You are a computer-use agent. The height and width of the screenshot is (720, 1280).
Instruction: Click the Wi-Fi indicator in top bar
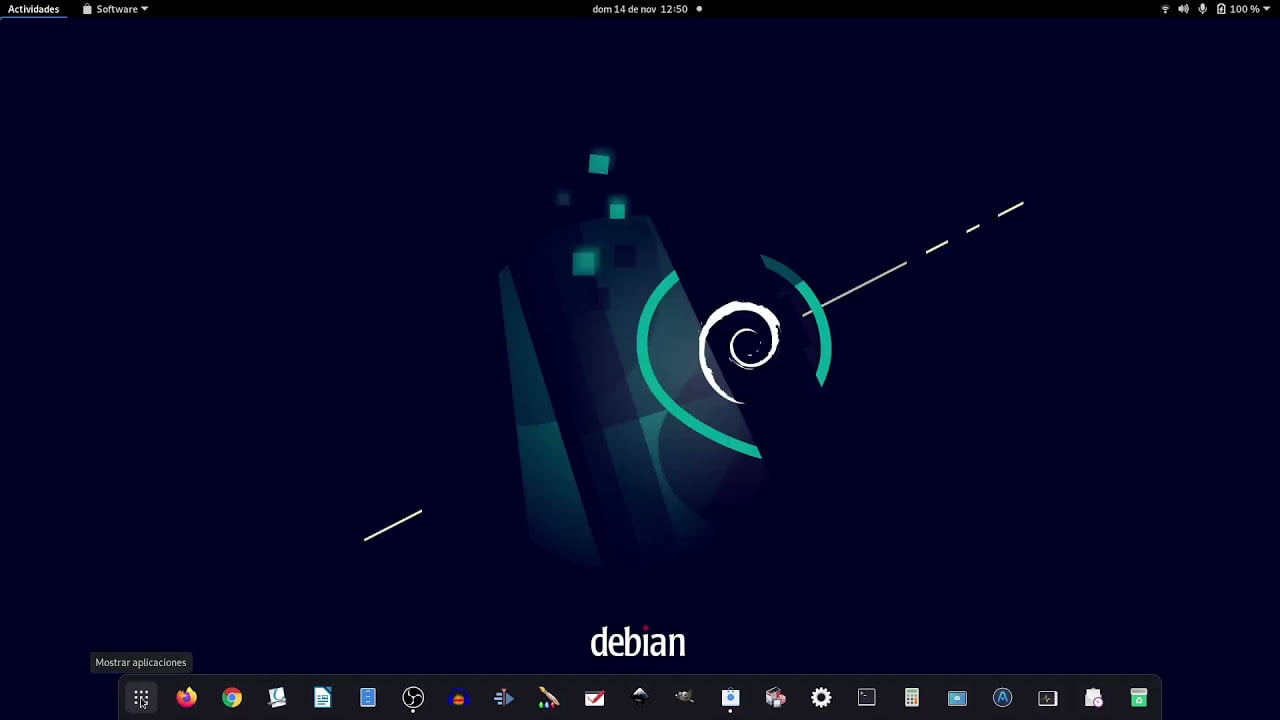coord(1165,9)
